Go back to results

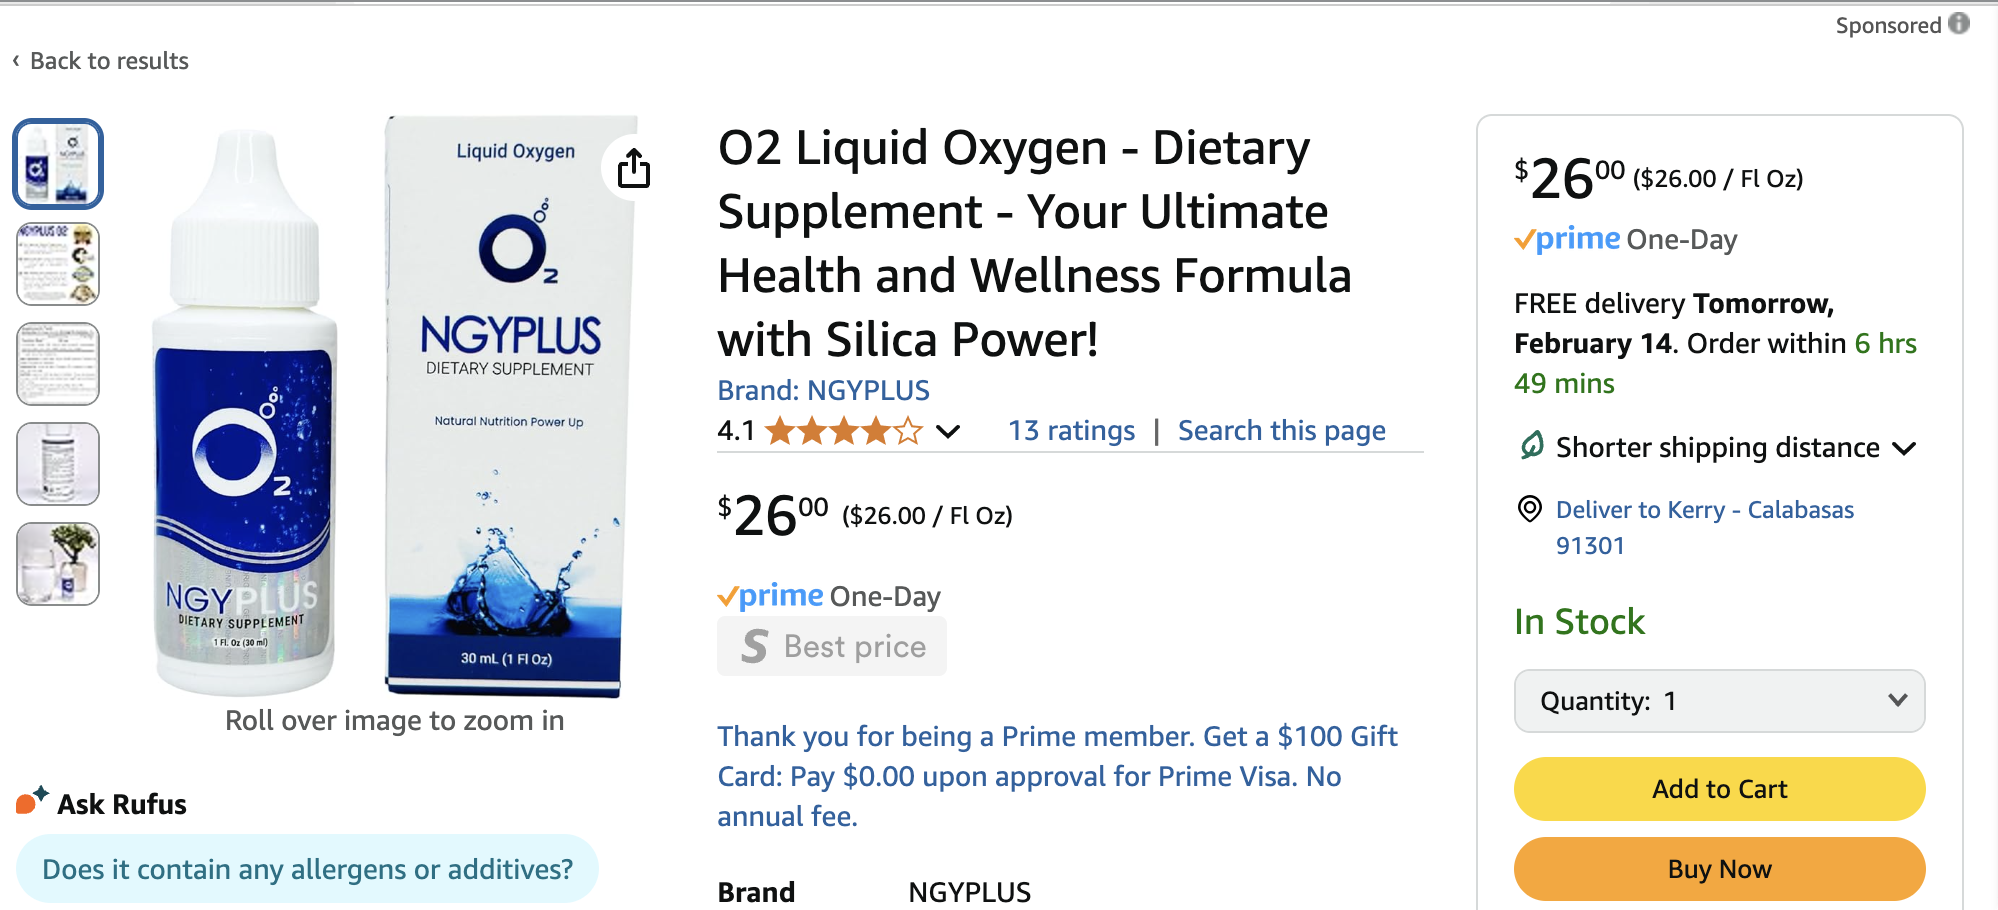[x=100, y=61]
